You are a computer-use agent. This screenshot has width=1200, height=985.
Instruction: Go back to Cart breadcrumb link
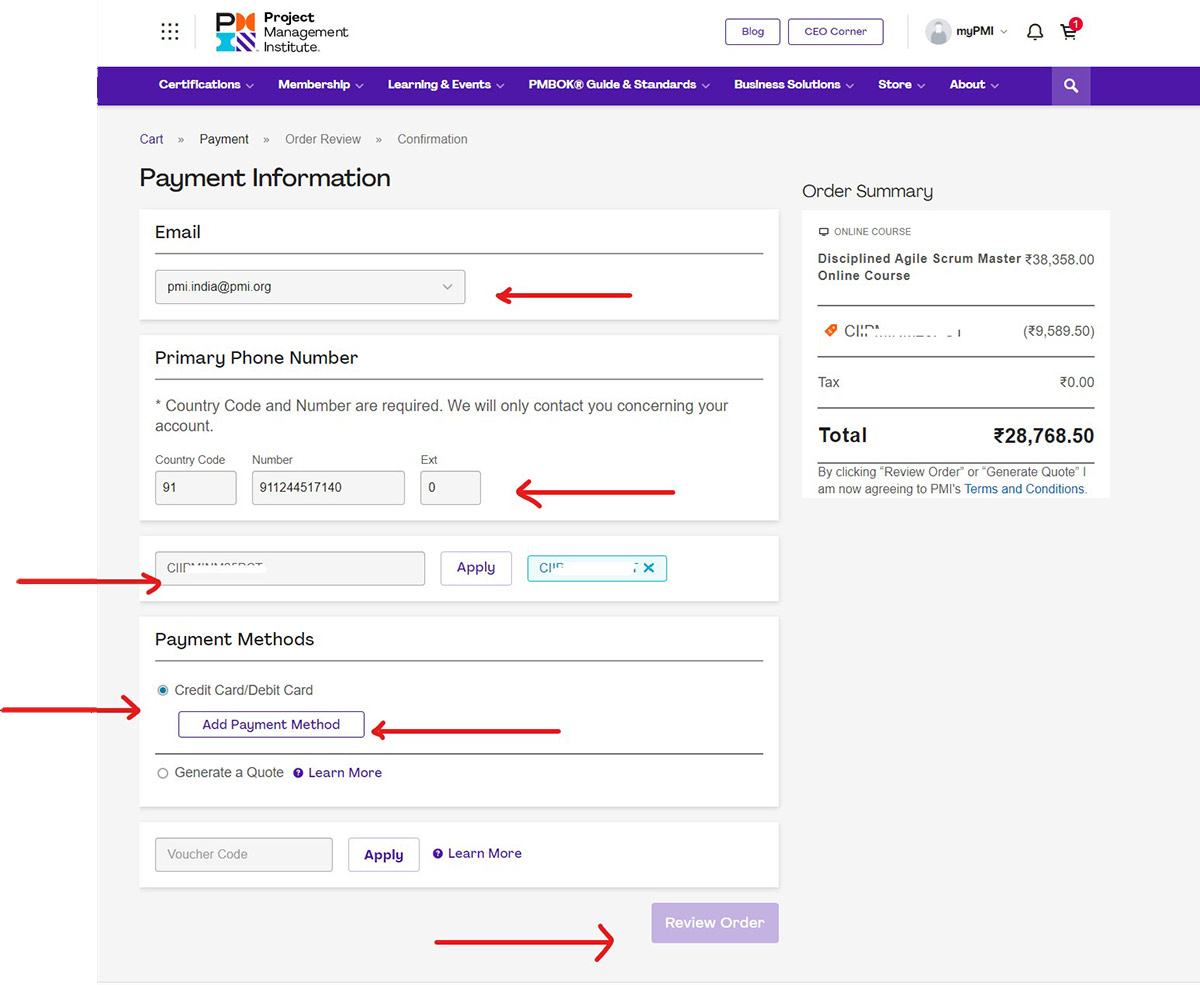click(x=151, y=139)
